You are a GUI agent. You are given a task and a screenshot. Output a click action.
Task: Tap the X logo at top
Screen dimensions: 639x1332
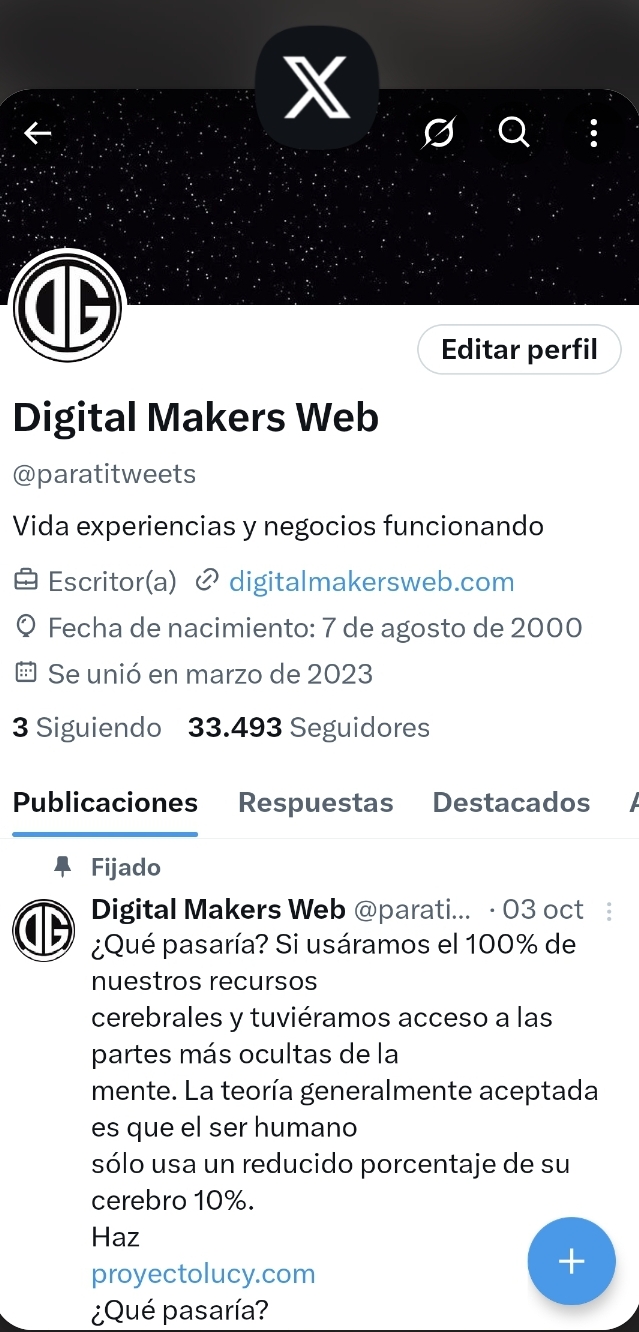[x=317, y=87]
